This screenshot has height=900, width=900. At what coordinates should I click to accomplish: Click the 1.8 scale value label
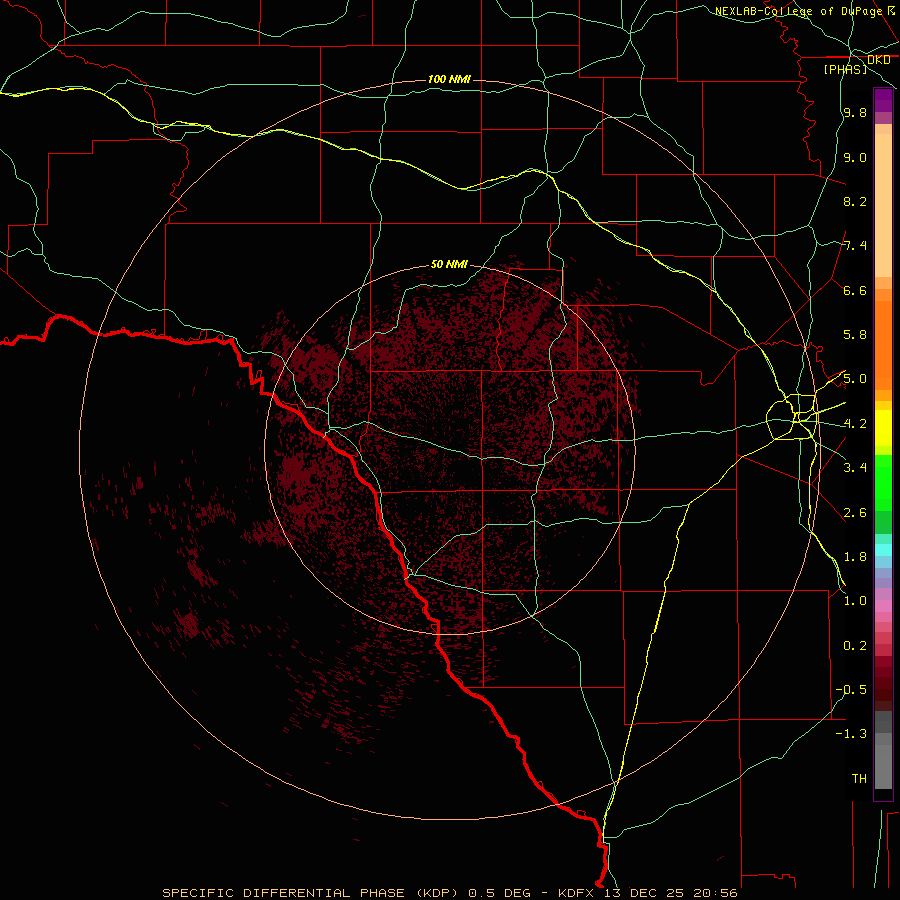pyautogui.click(x=855, y=557)
